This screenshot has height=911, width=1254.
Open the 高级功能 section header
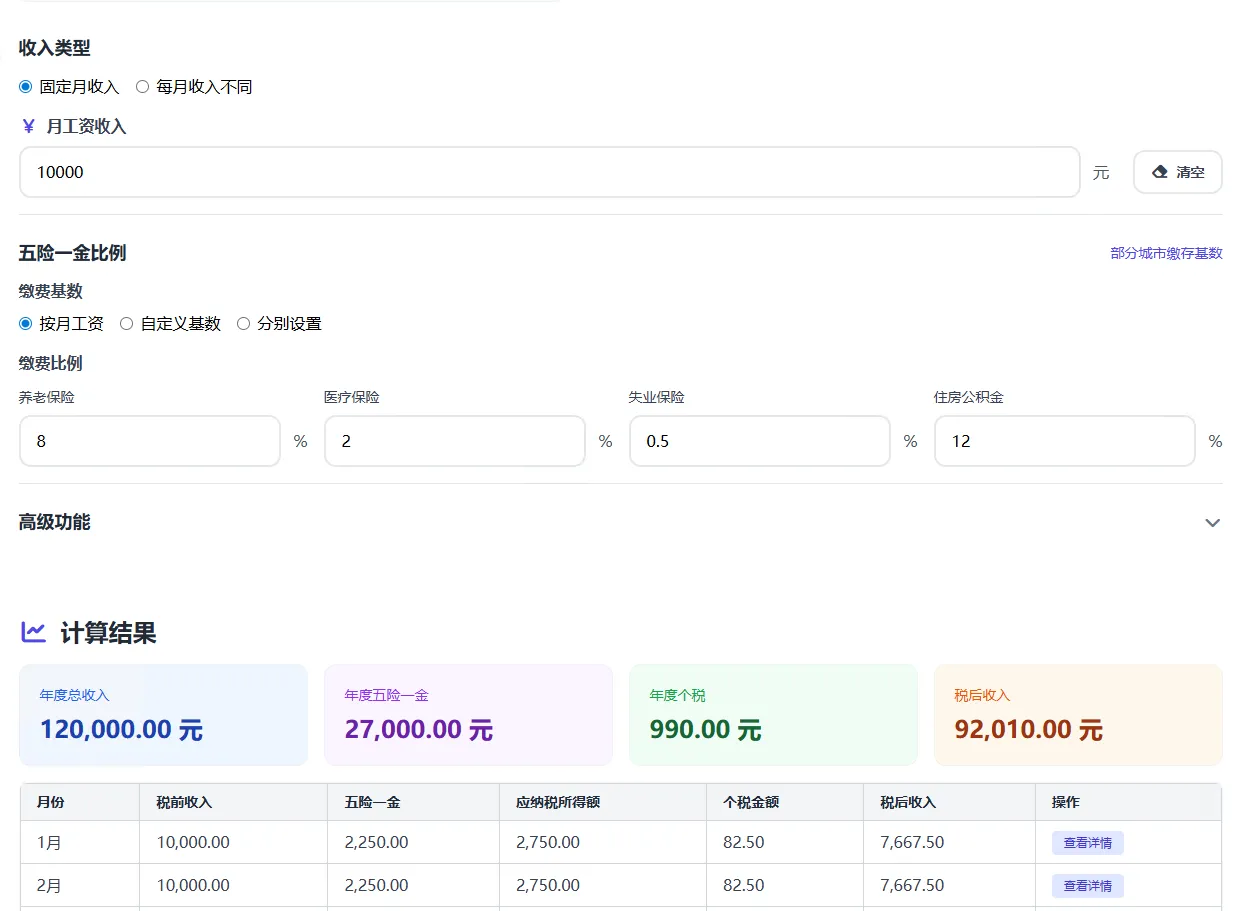click(621, 522)
